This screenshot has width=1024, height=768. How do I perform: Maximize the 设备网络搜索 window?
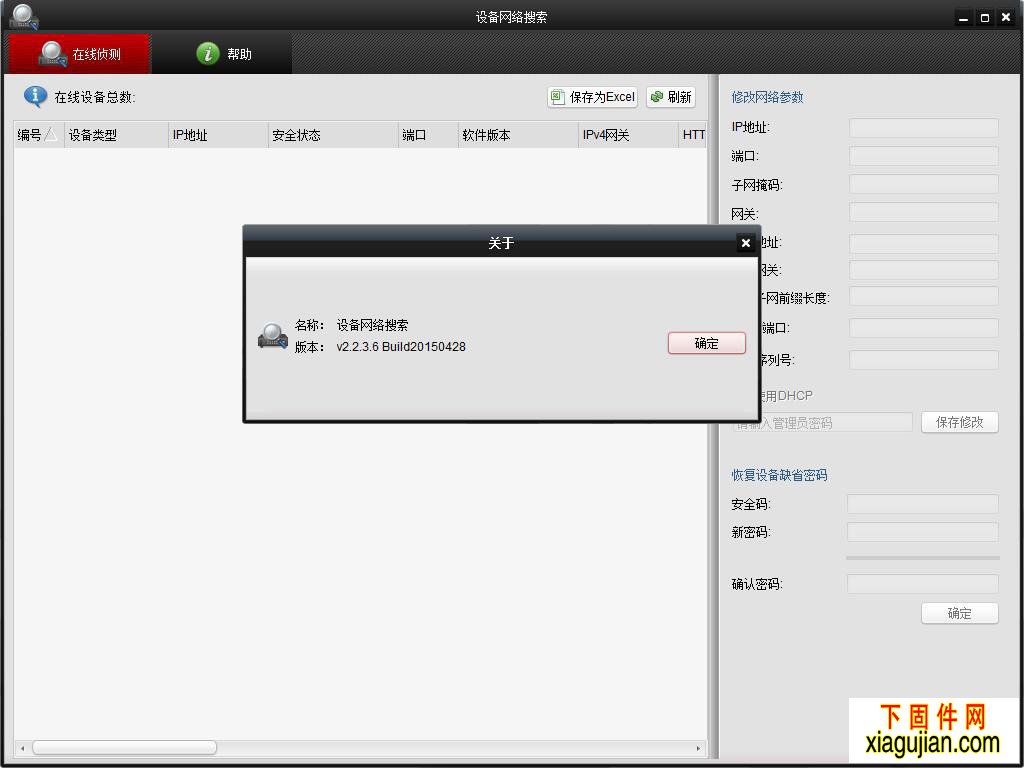pos(985,18)
